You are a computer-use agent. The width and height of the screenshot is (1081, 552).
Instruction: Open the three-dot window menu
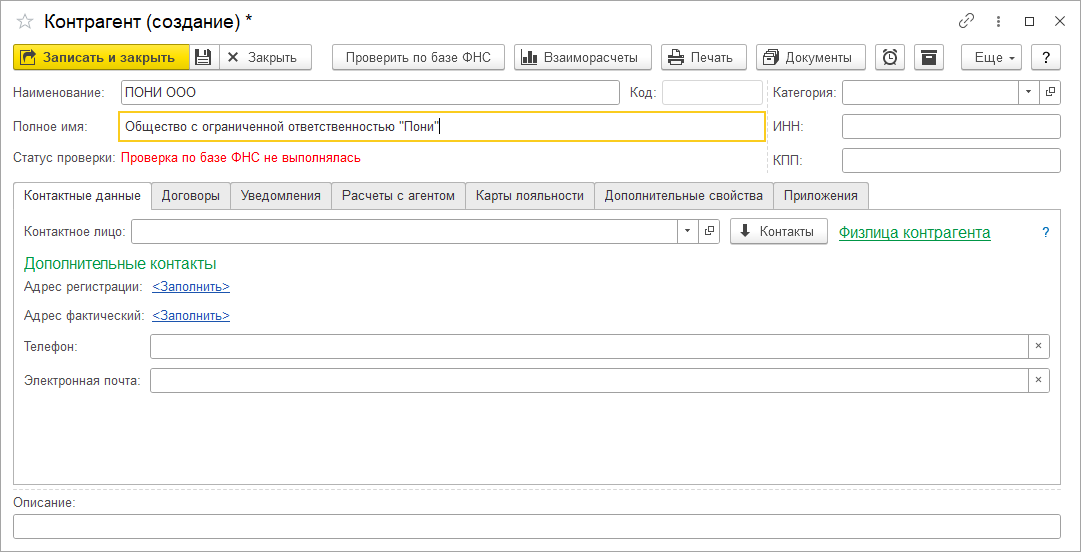click(x=998, y=21)
